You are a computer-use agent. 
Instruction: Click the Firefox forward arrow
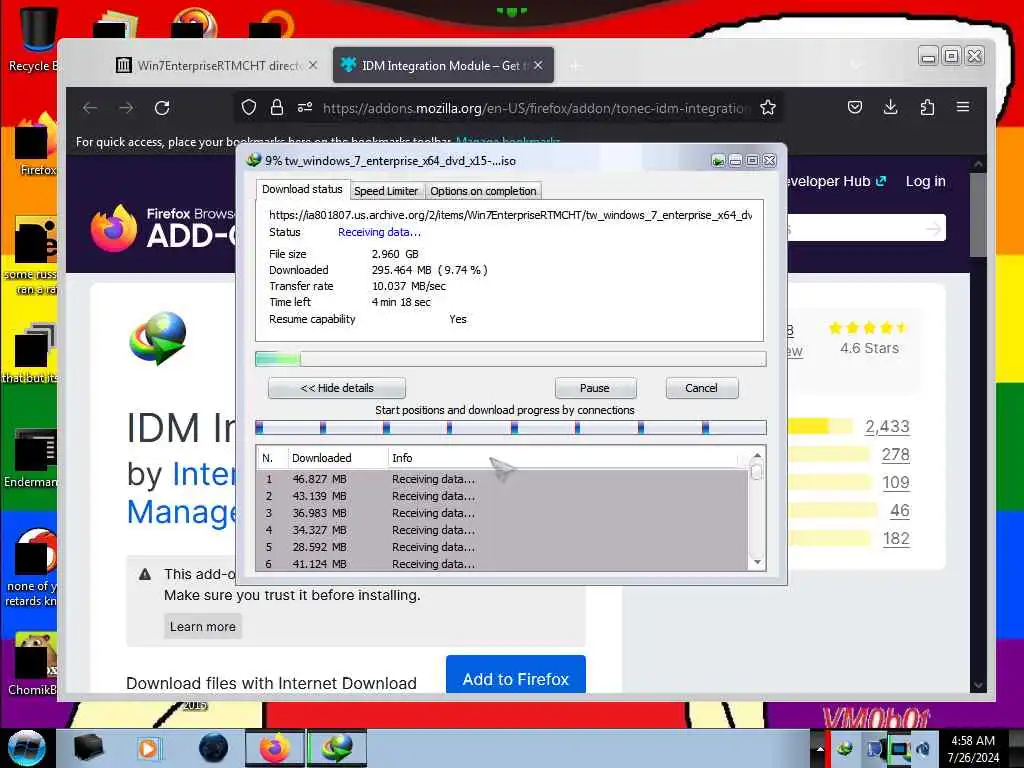[x=126, y=108]
